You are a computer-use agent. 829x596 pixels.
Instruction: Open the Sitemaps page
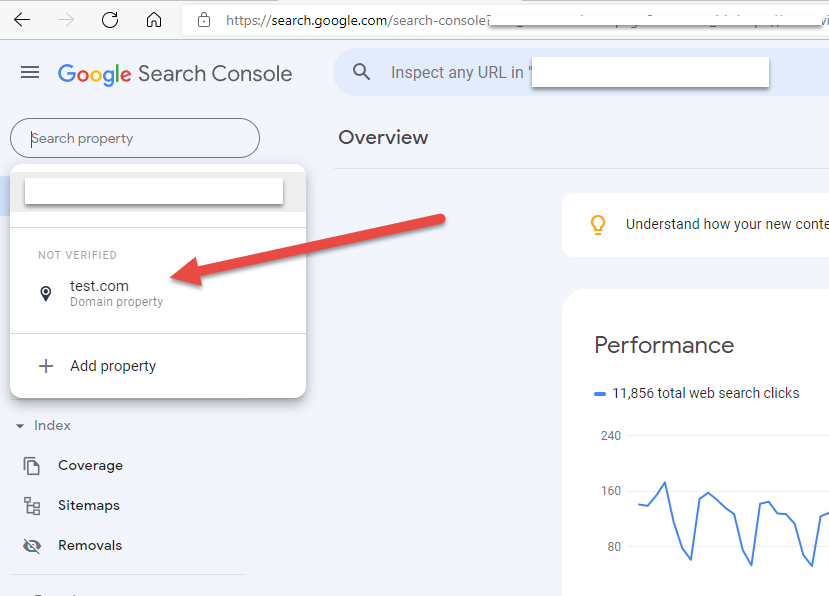(89, 506)
